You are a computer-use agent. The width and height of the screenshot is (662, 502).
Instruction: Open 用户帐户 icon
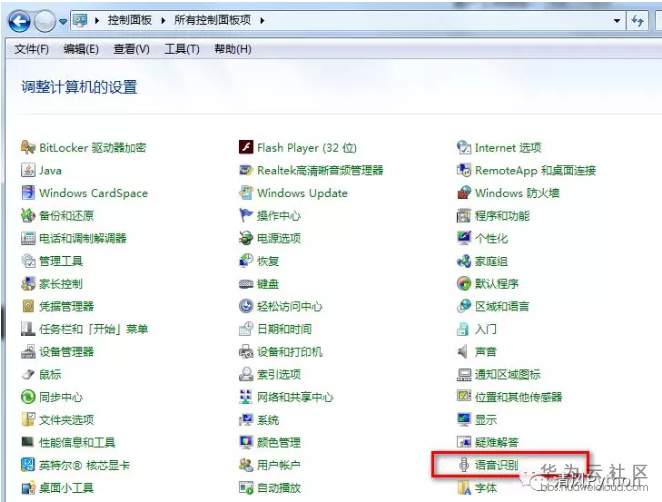246,465
